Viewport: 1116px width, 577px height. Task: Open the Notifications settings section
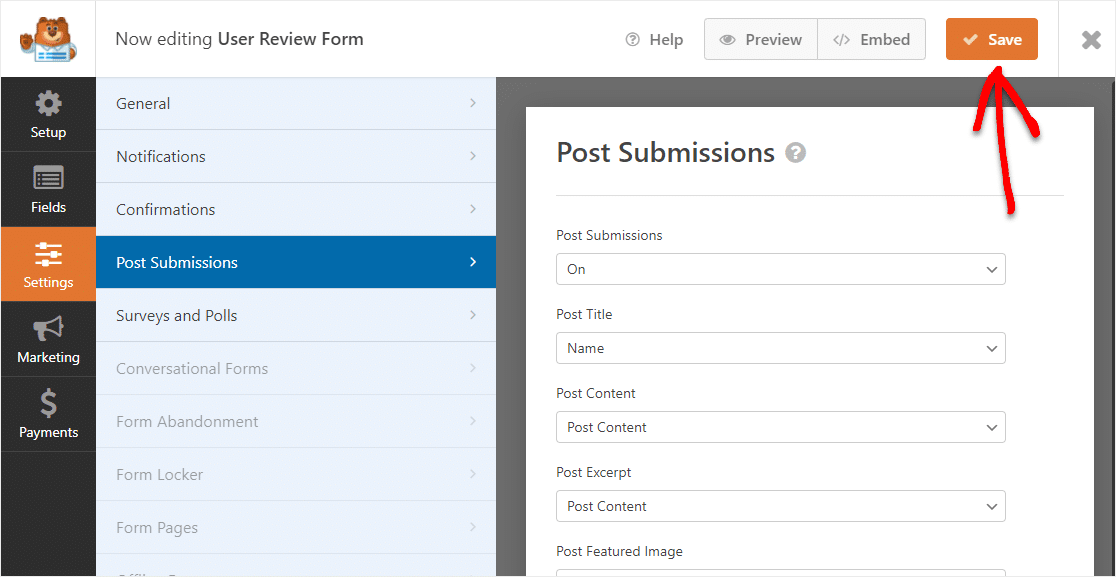pos(296,157)
